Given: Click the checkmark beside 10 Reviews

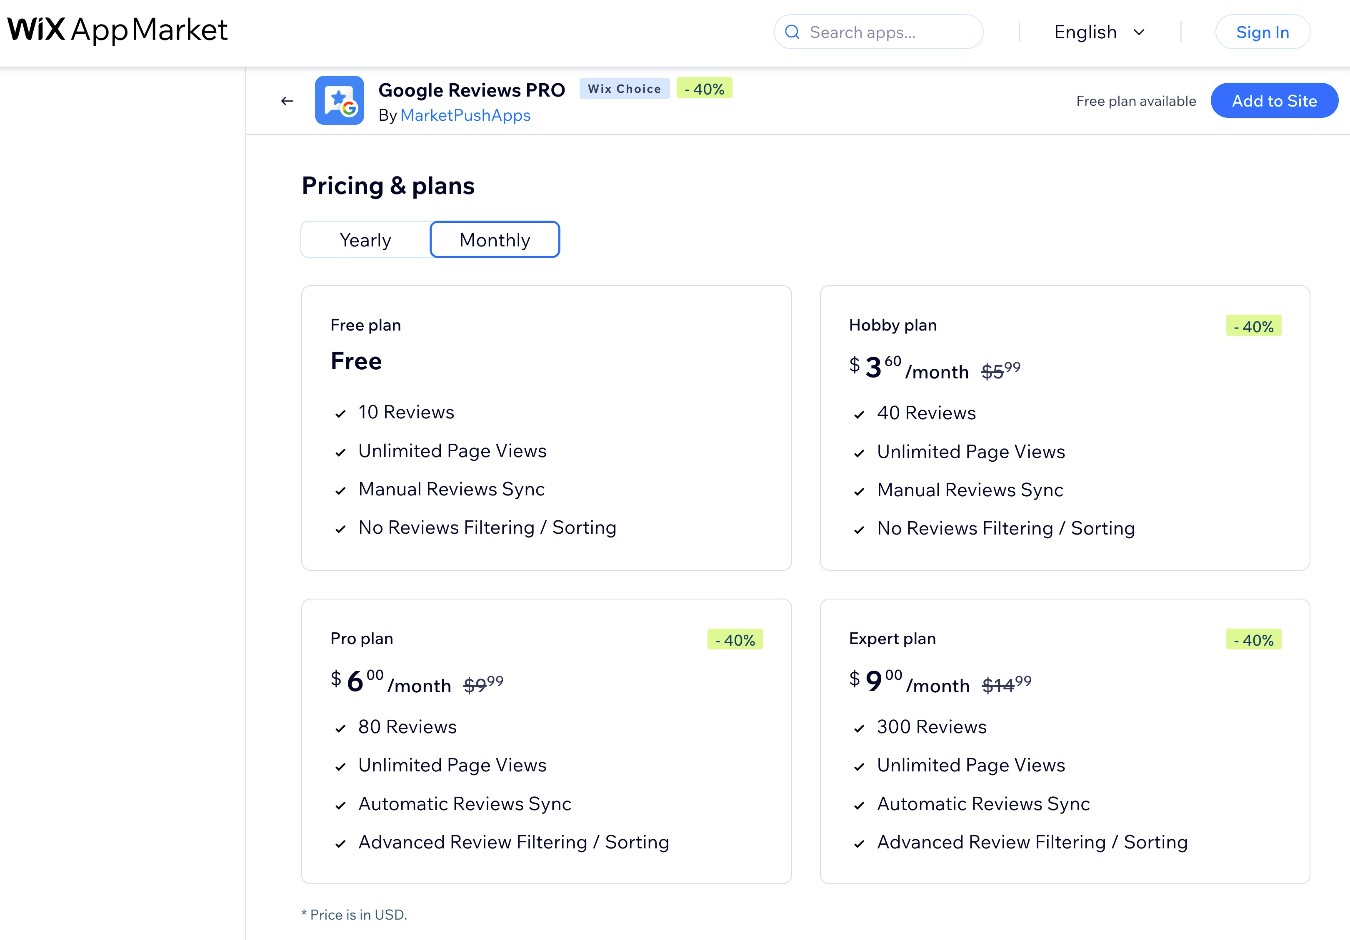Looking at the screenshot, I should [341, 413].
